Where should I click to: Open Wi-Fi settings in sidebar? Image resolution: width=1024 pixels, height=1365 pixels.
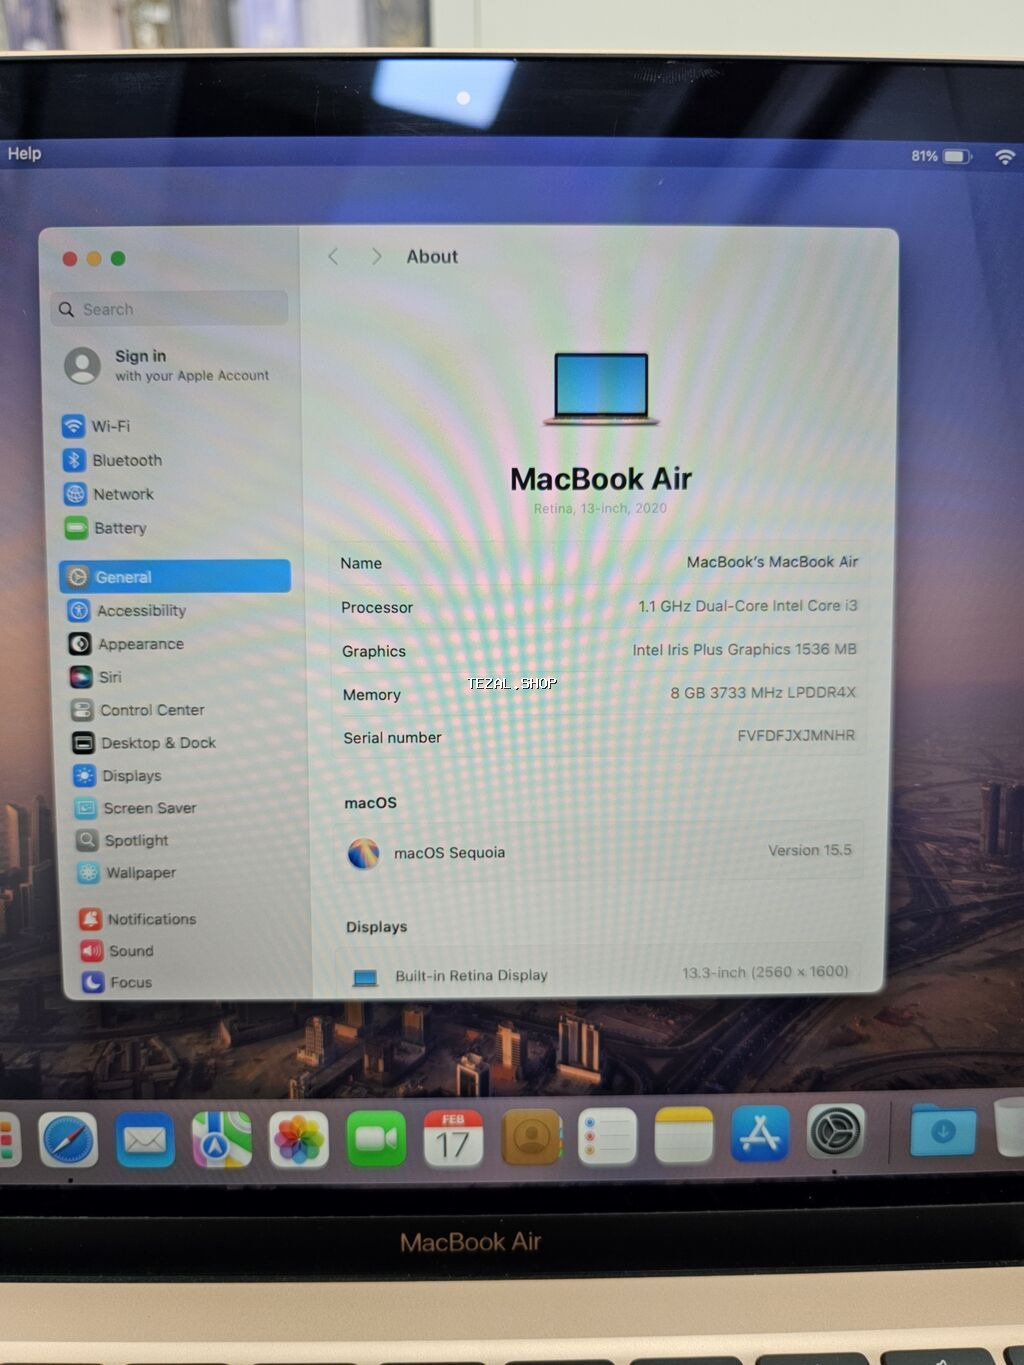pos(110,426)
